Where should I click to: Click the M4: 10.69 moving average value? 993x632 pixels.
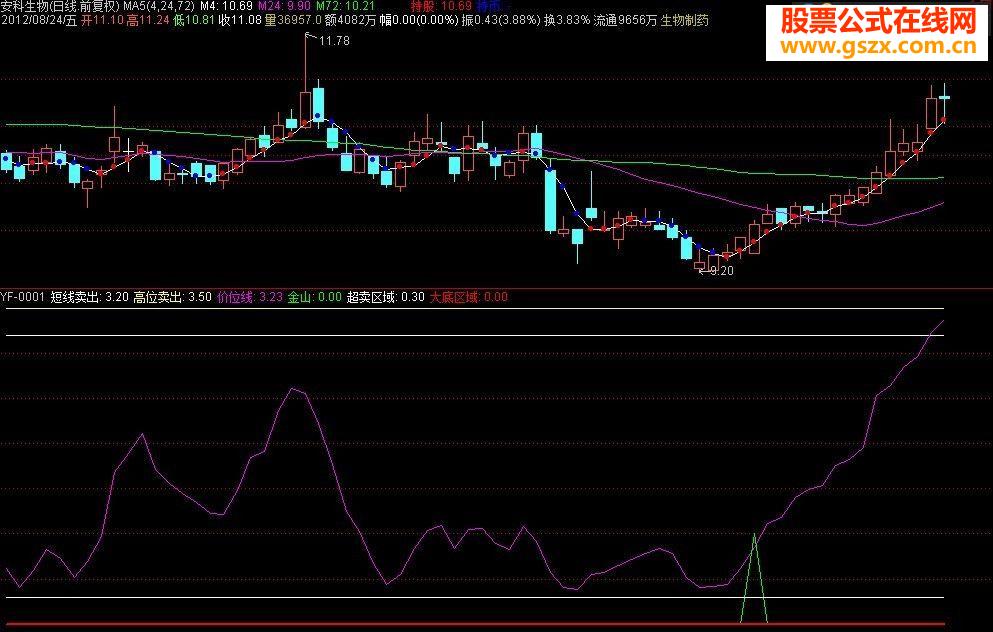[226, 6]
